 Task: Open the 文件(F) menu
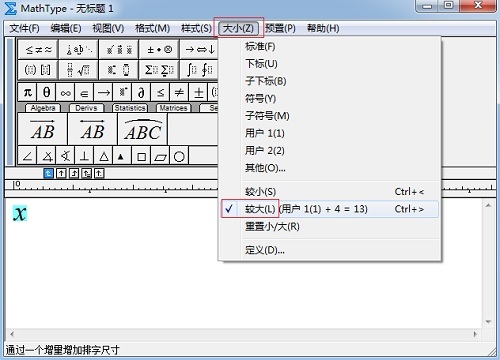(24, 28)
